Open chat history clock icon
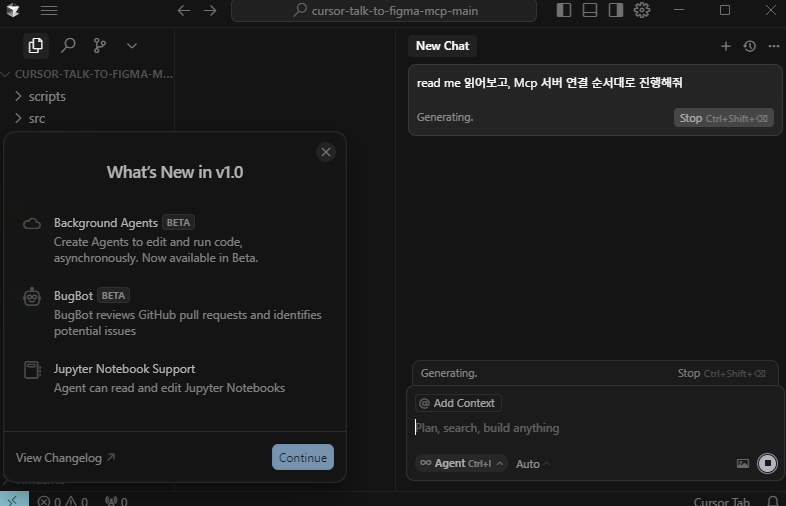Screen dimensions: 786x506 pyautogui.click(x=750, y=46)
